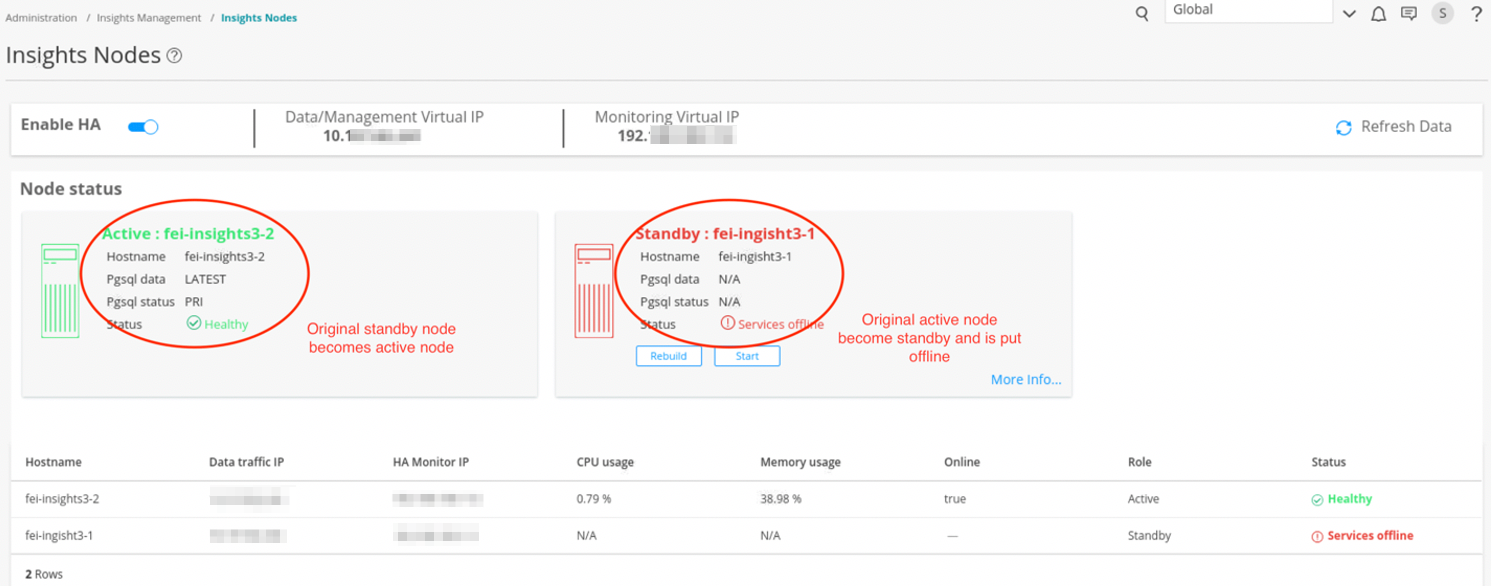Open the messages chat icon
The image size is (1492, 586).
click(x=1408, y=14)
